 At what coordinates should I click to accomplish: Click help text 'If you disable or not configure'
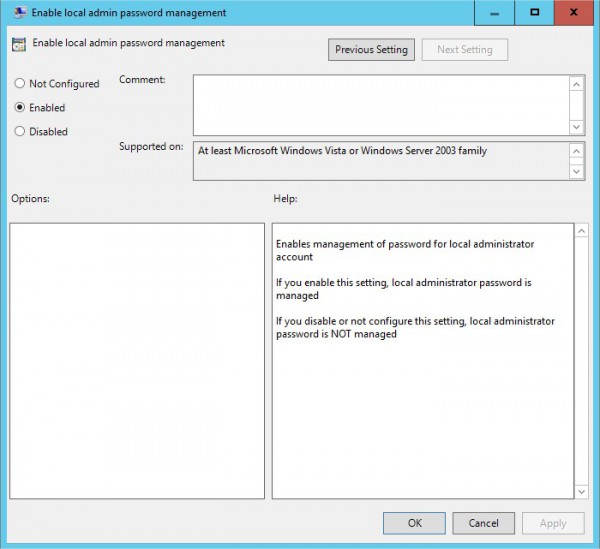pos(415,327)
